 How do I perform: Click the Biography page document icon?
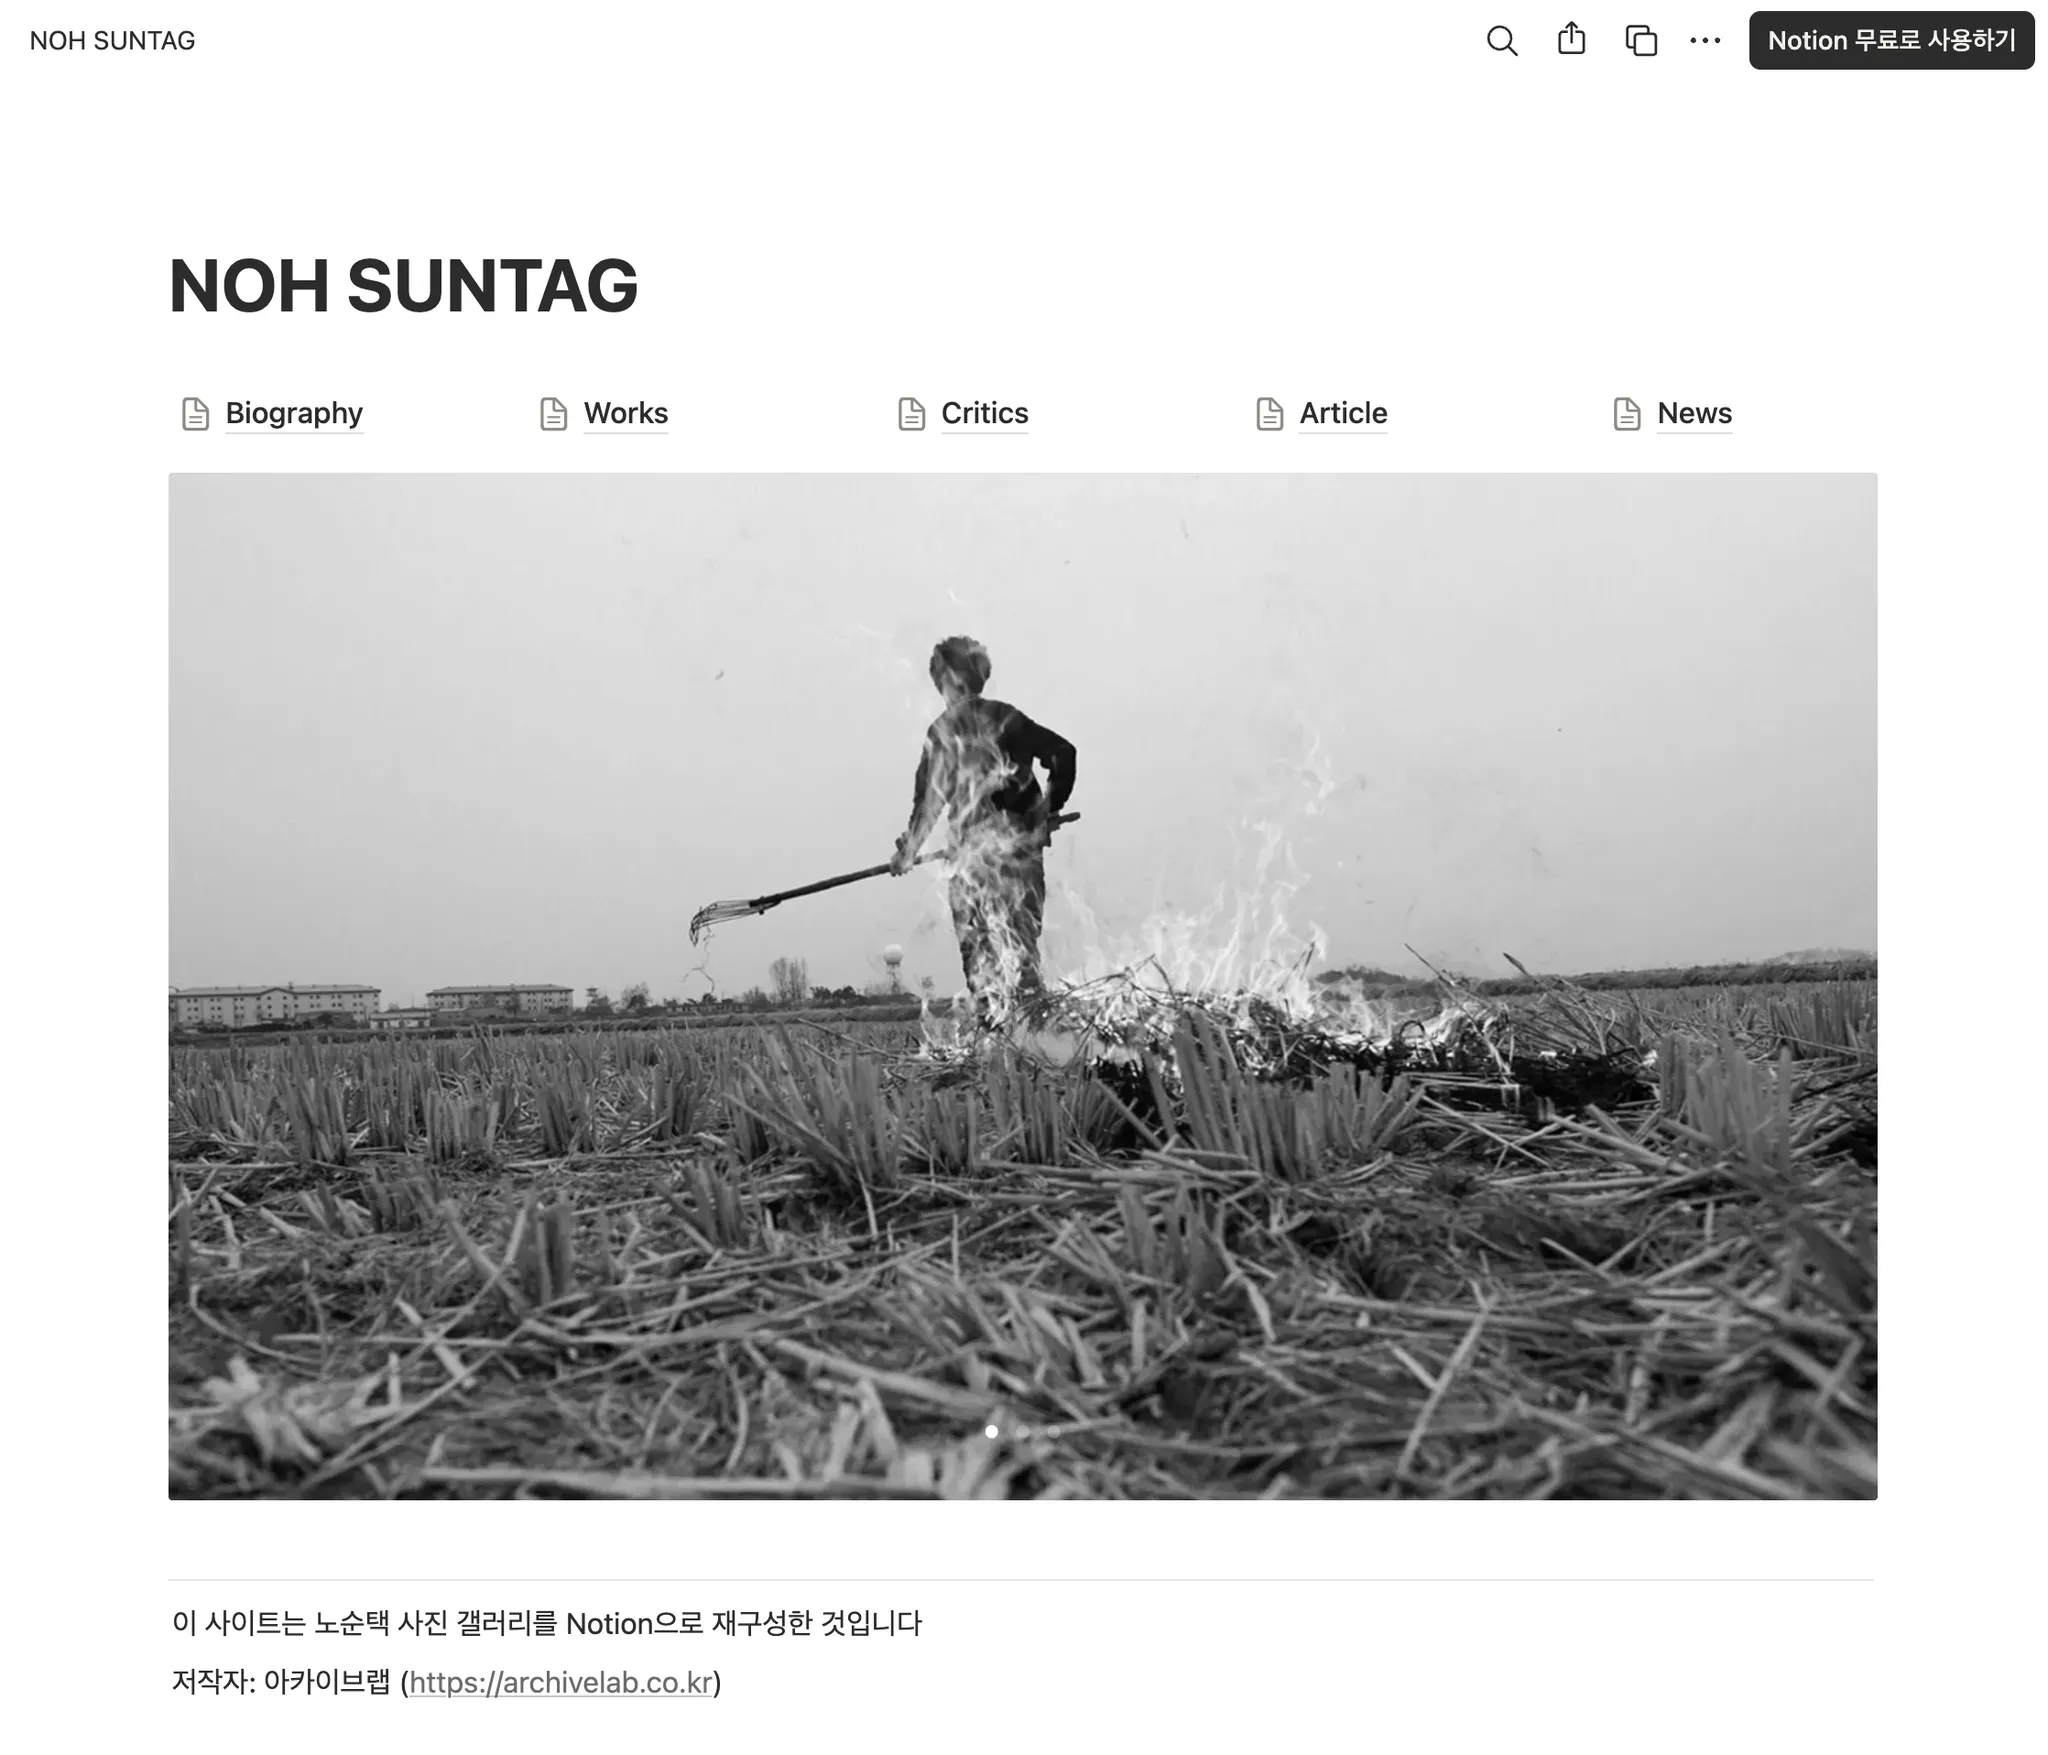[x=195, y=413]
